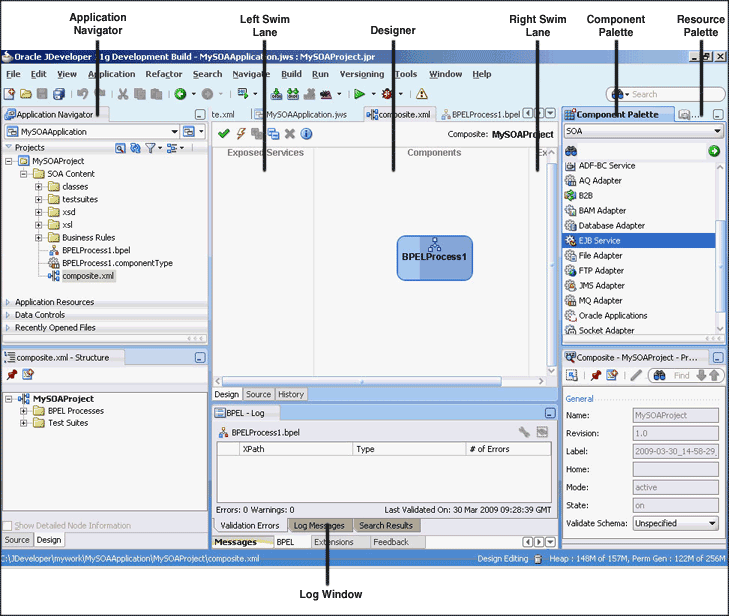Click the Open folder toolbar icon
729x616 pixels.
(x=26, y=94)
